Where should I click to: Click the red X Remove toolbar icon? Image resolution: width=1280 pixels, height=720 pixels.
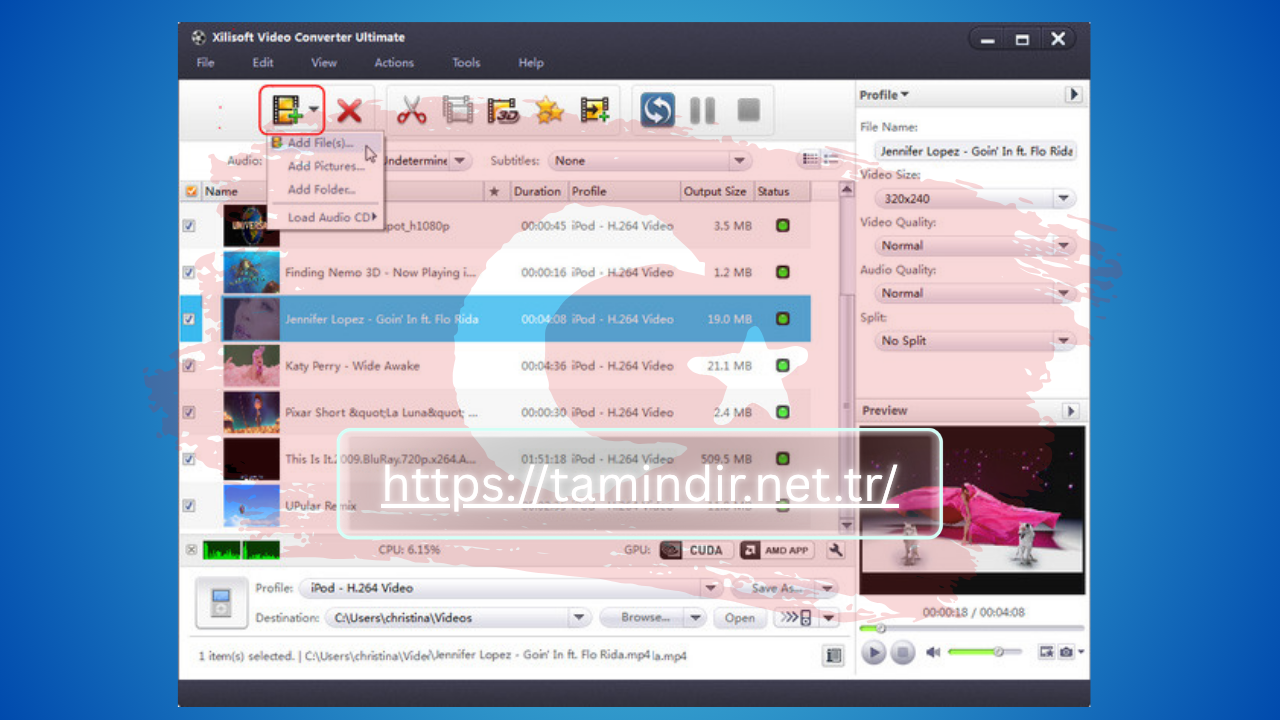pos(349,110)
